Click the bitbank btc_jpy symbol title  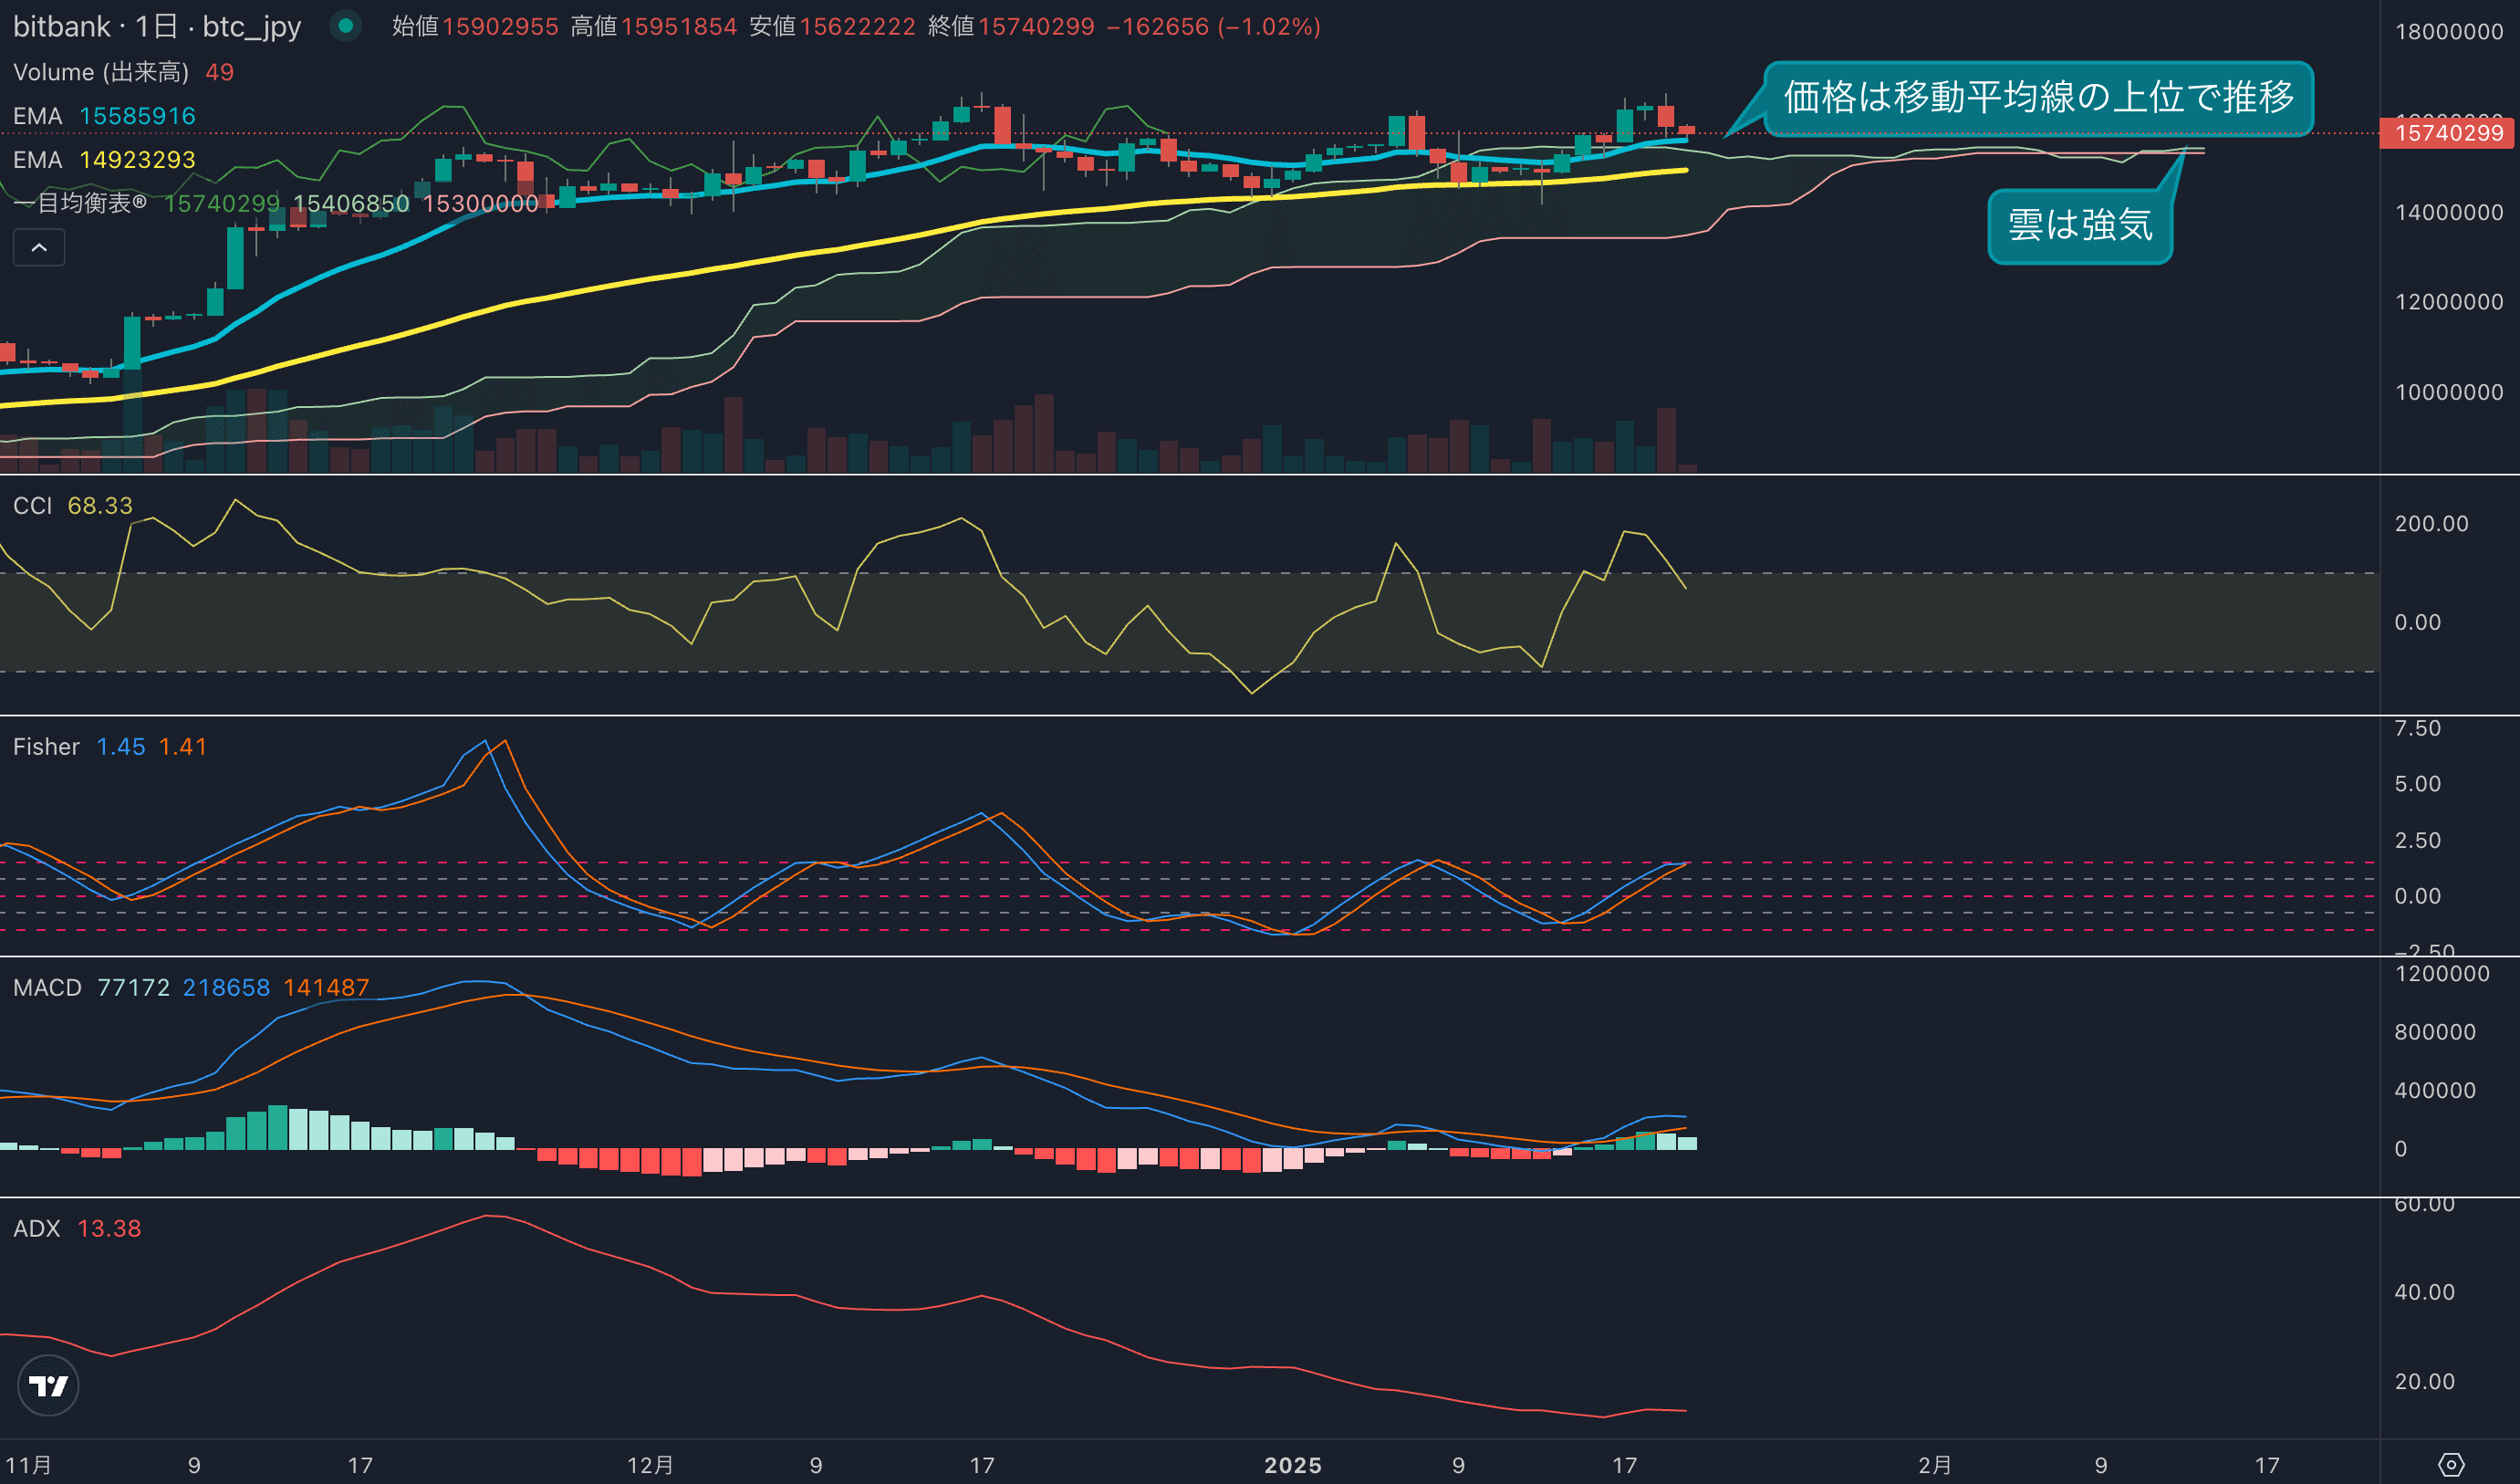click(x=157, y=27)
